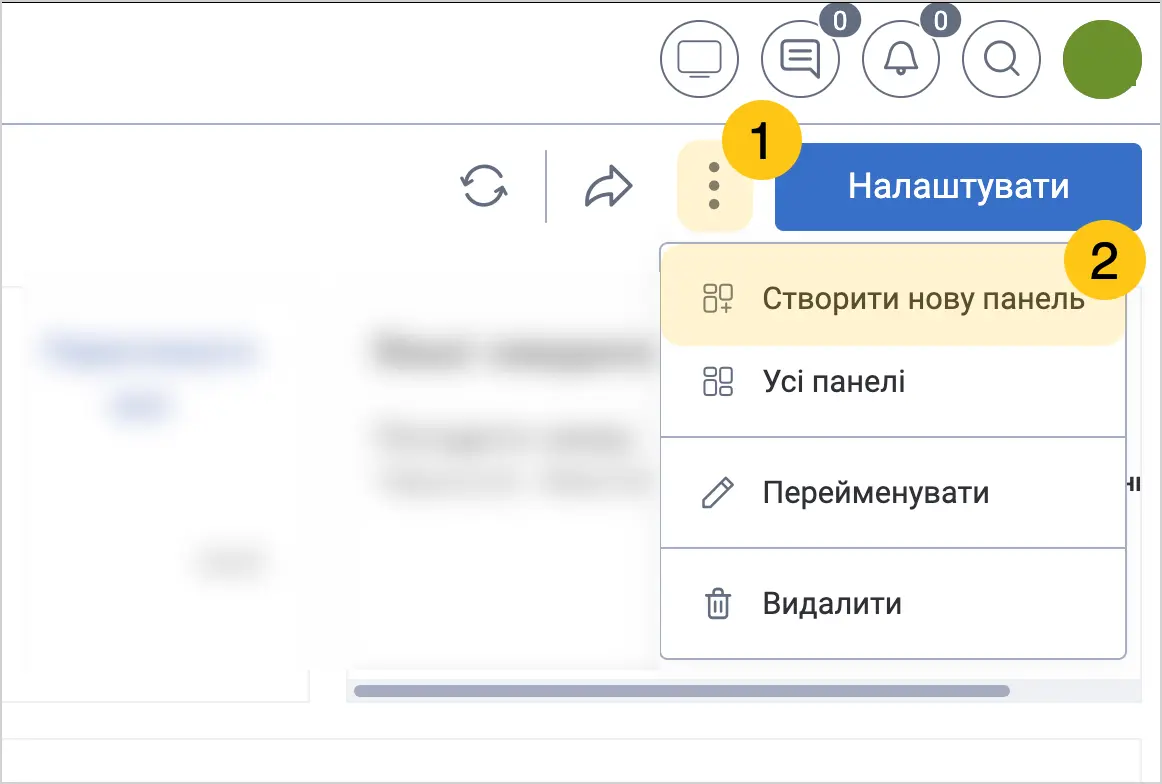Image resolution: width=1162 pixels, height=784 pixels.
Task: Open the green user avatar
Action: [x=1102, y=59]
